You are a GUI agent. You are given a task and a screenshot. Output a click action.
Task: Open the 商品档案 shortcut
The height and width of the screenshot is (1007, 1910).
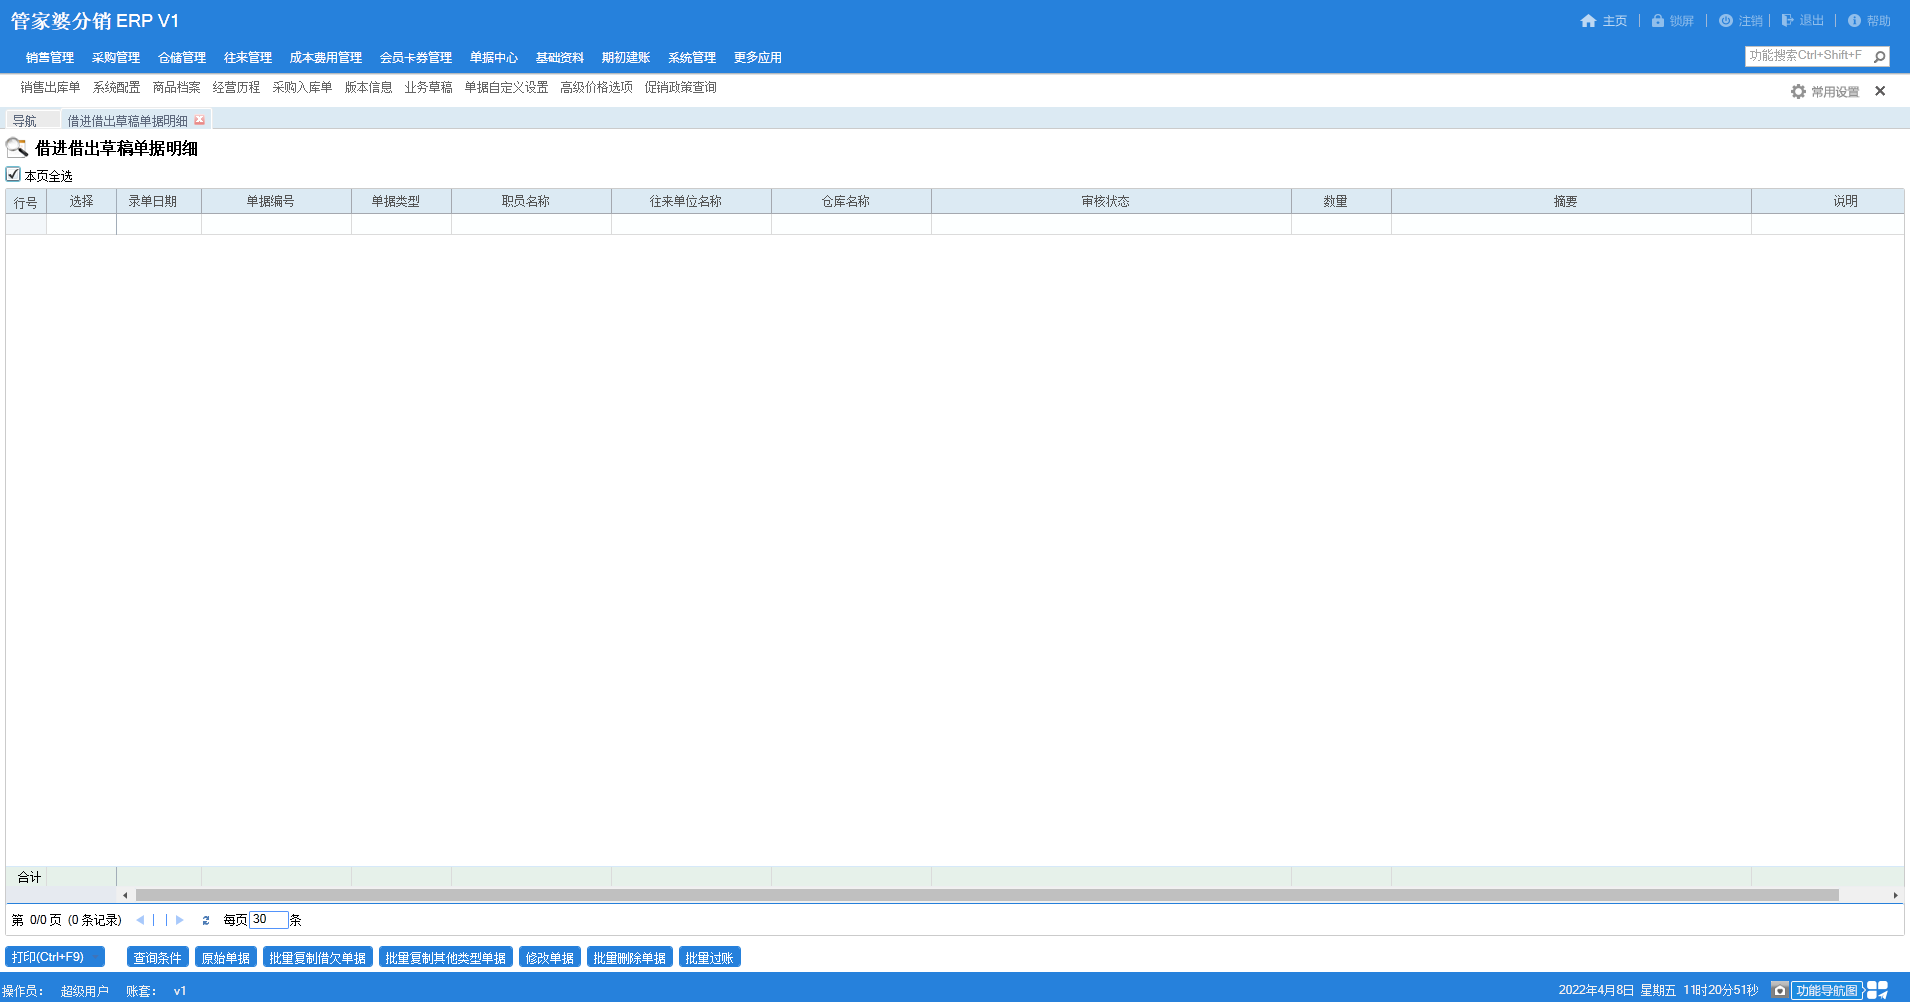pyautogui.click(x=176, y=88)
